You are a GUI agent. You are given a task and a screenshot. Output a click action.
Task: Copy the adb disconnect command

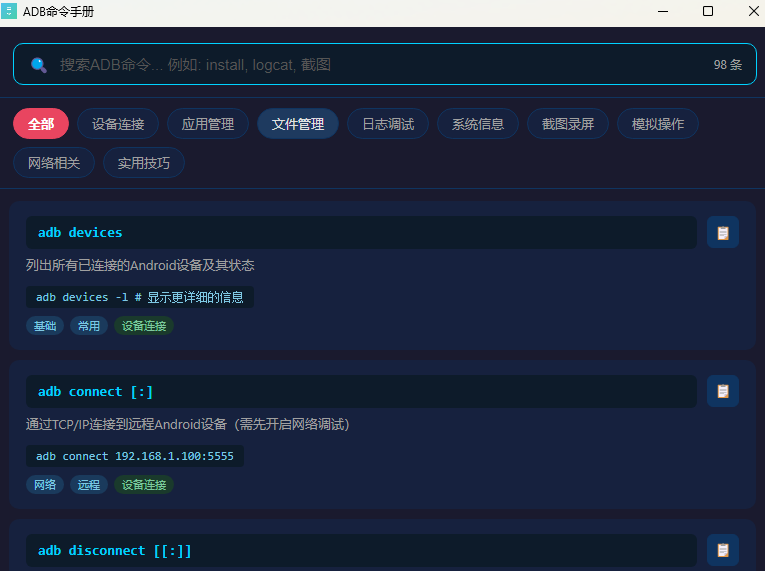(x=723, y=550)
